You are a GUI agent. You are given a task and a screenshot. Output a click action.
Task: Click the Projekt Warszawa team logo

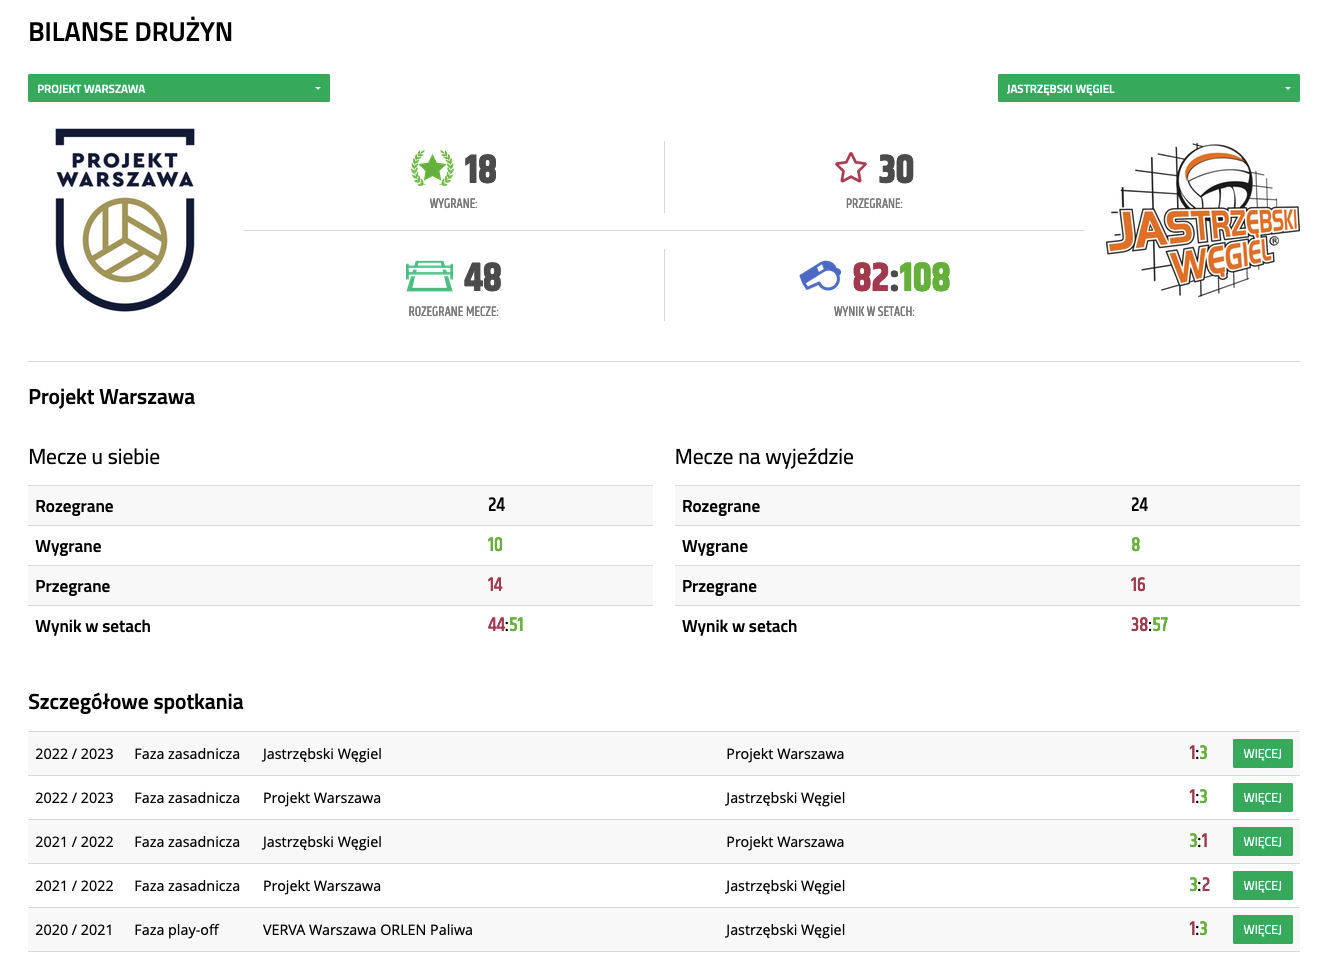click(x=125, y=220)
